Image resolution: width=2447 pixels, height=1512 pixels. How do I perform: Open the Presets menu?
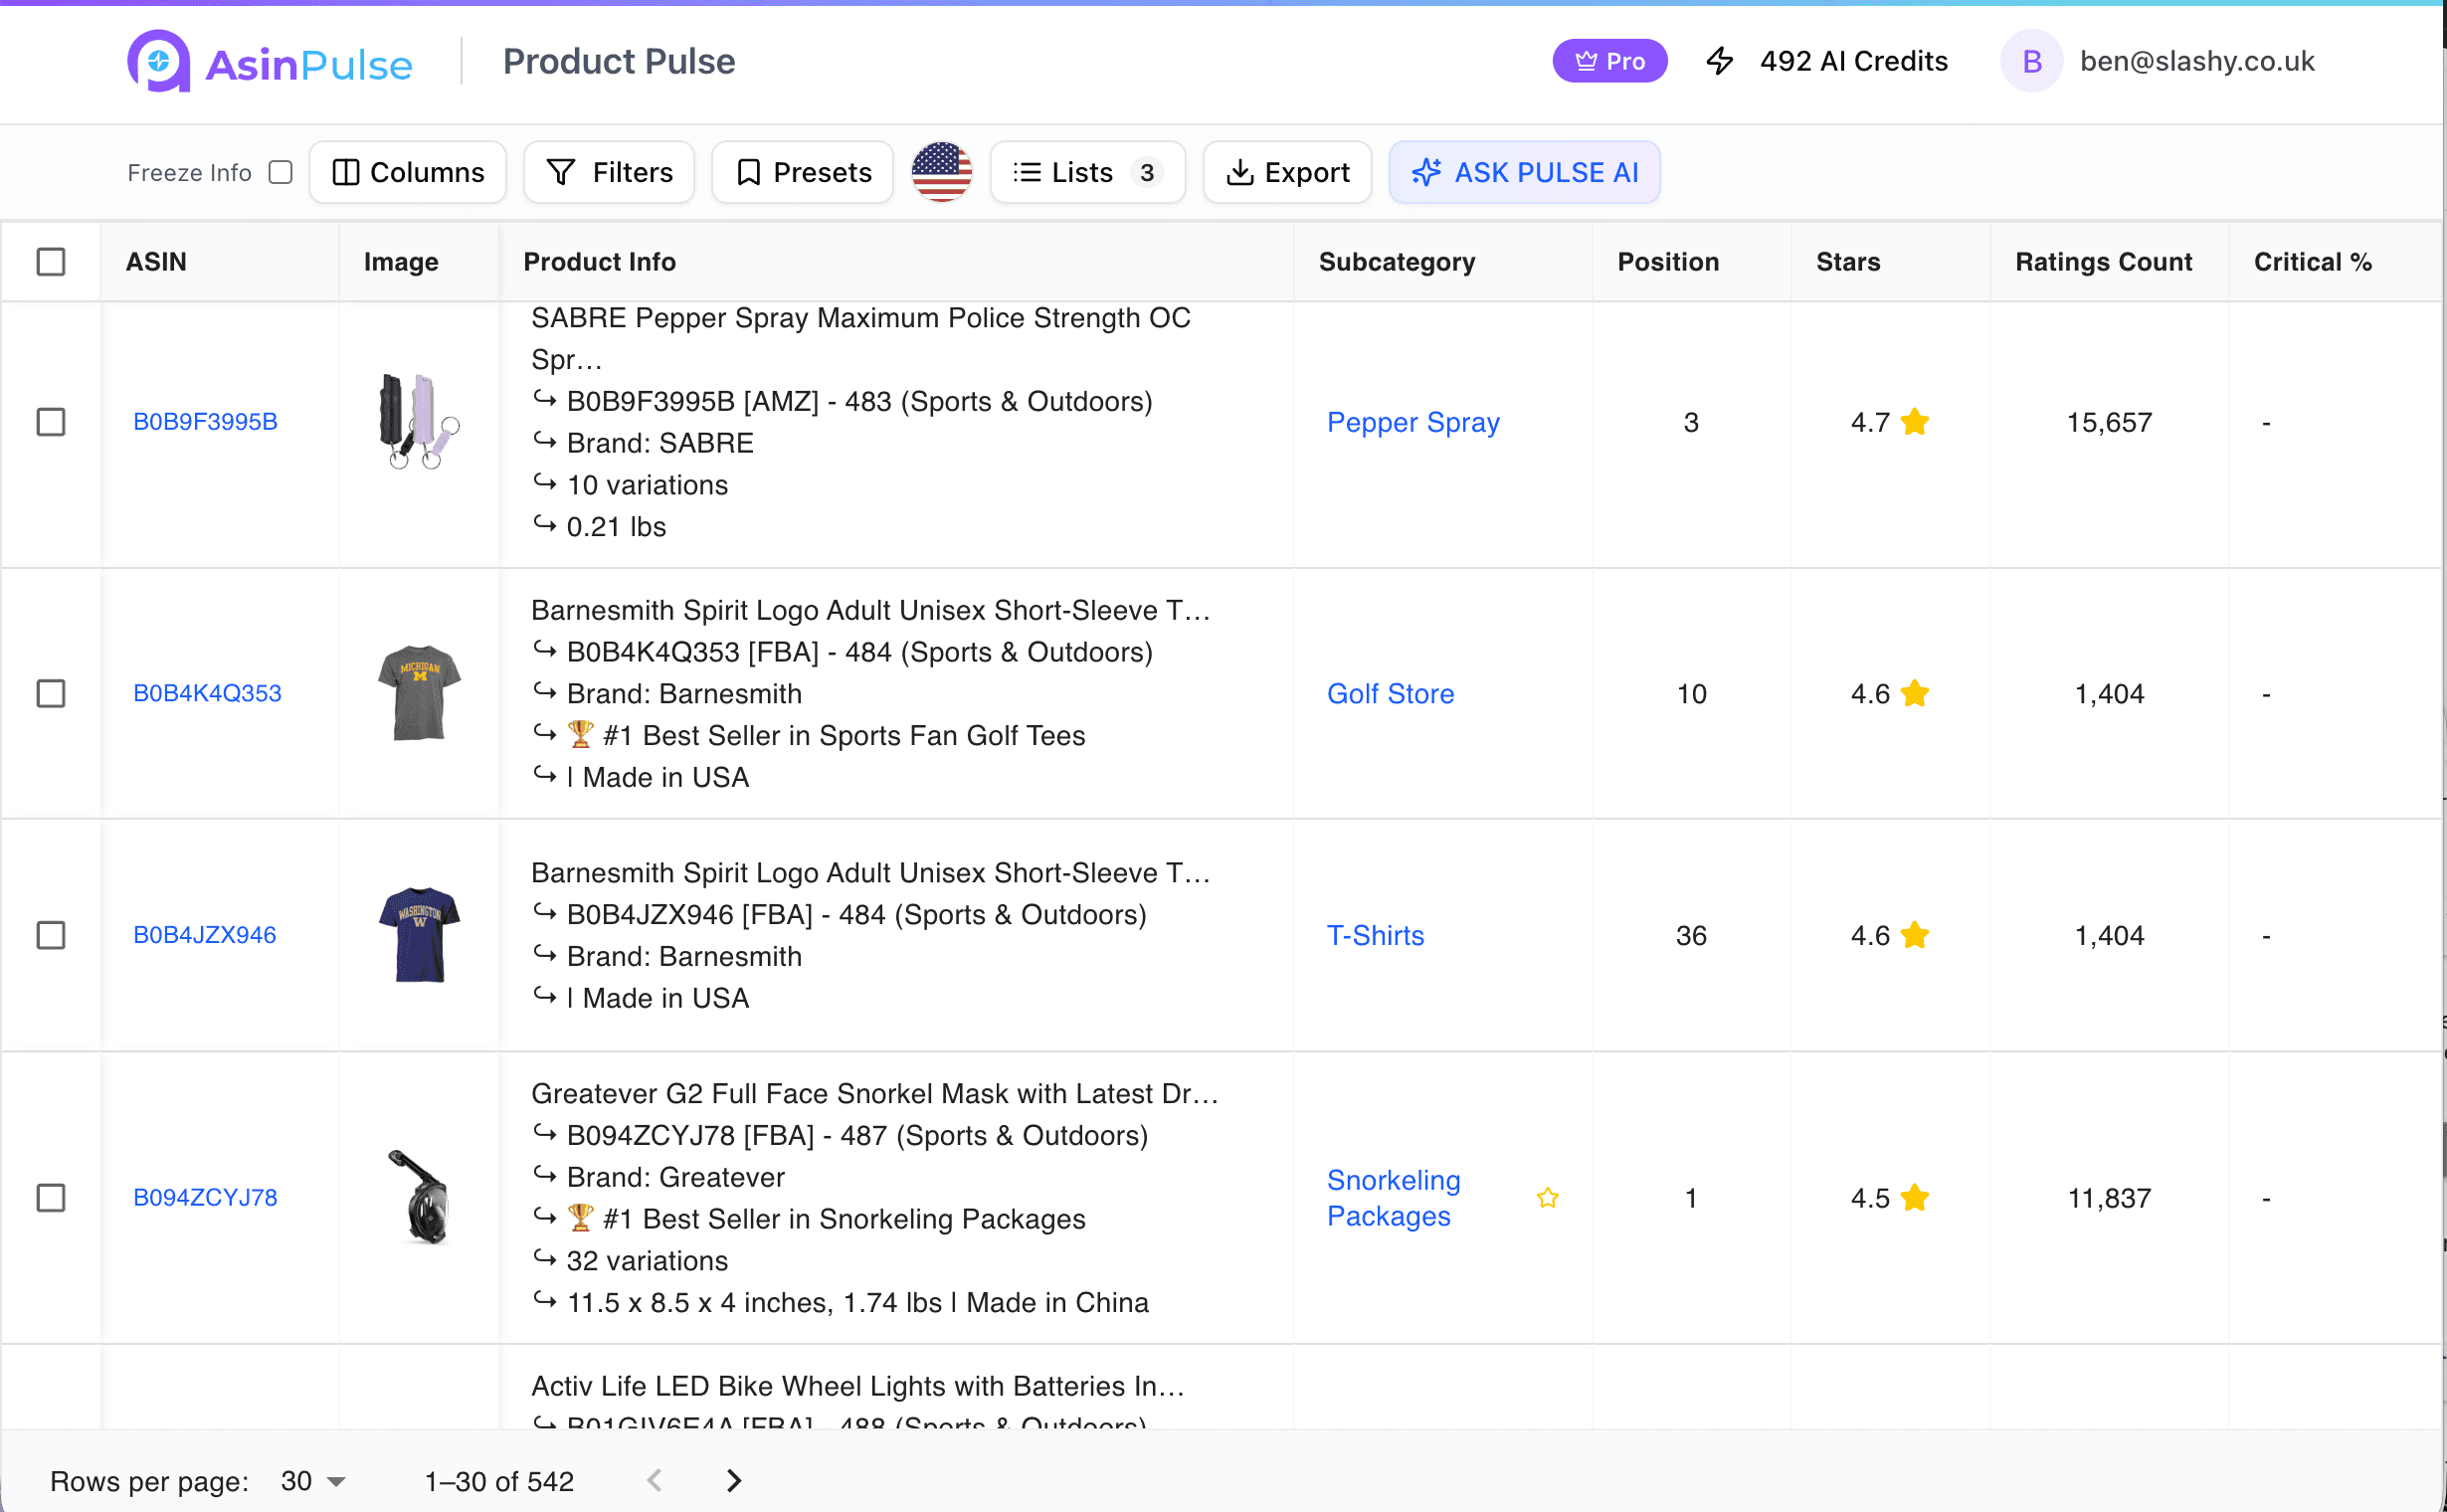[x=803, y=172]
